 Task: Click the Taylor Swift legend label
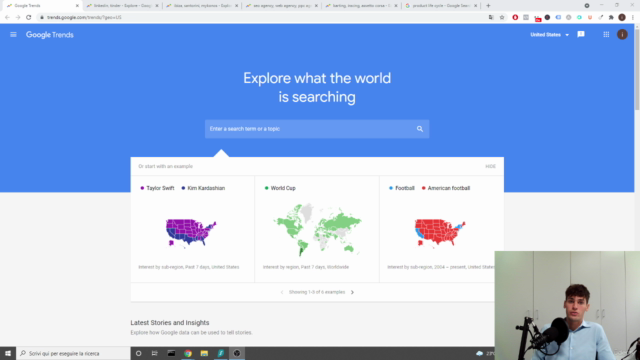pos(160,188)
